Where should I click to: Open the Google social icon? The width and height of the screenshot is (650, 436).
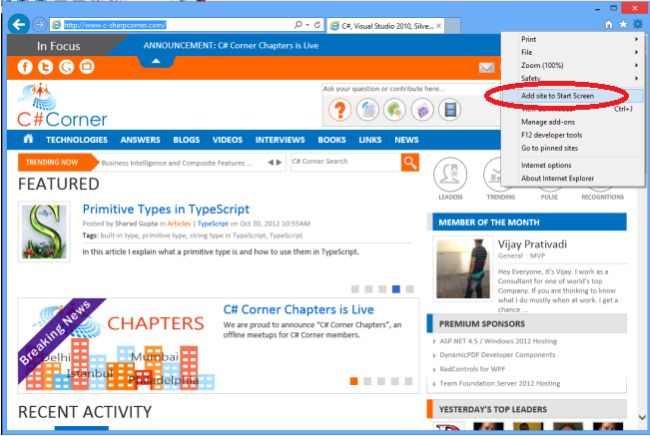tap(66, 67)
